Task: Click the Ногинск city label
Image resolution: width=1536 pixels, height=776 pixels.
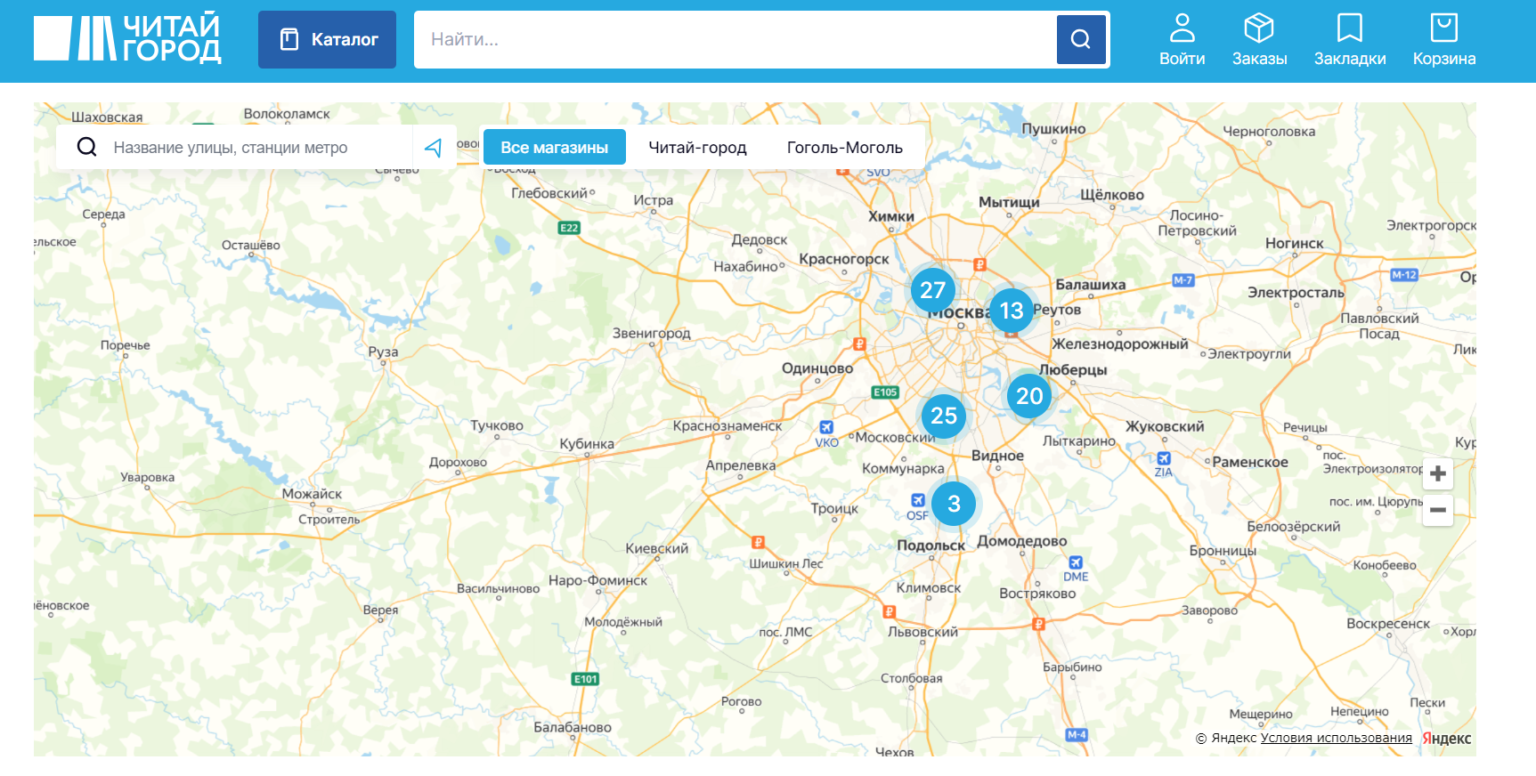Action: coord(1294,243)
